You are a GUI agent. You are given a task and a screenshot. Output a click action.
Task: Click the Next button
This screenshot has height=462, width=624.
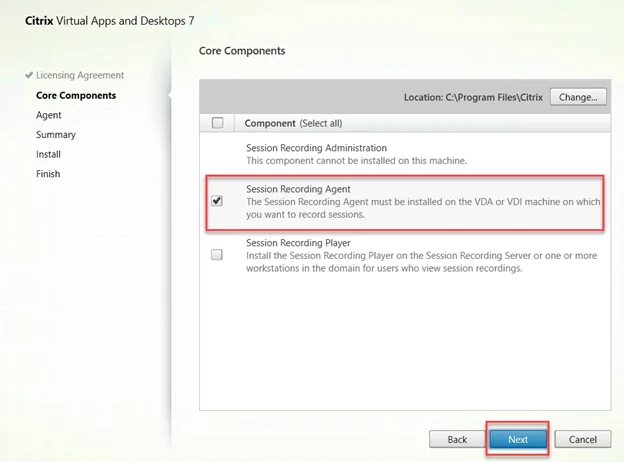pos(518,439)
